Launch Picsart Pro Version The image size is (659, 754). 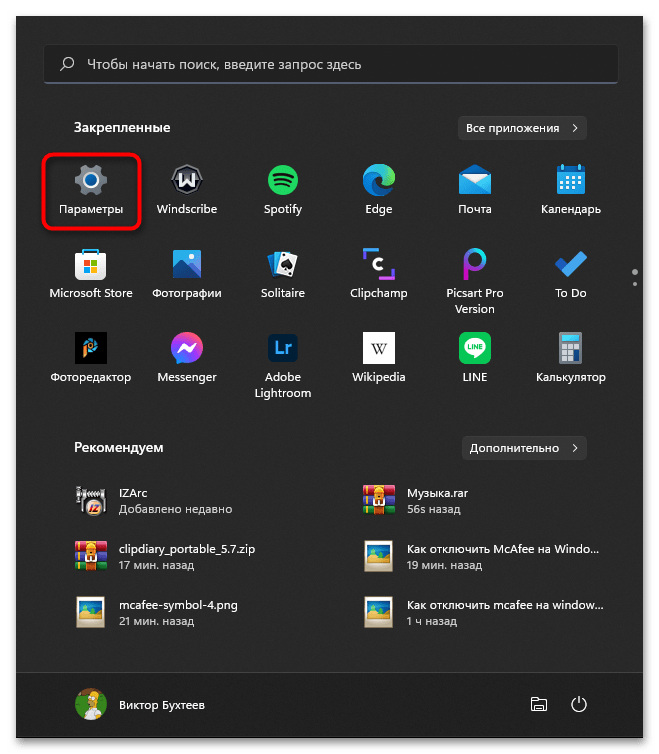(475, 281)
